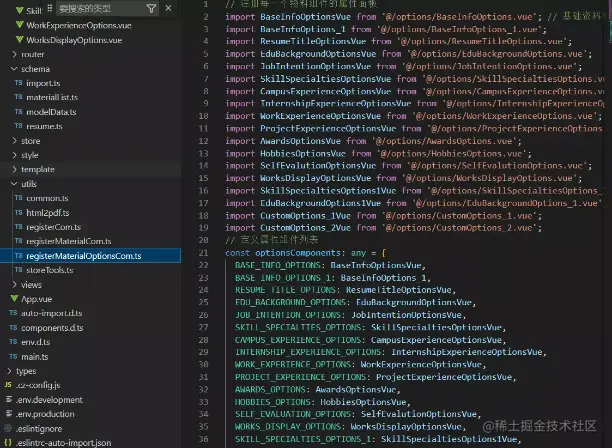Viewport: 612px width, 448px height.
Task: Click the Vue icon beside App.vue
Action: 14,299
